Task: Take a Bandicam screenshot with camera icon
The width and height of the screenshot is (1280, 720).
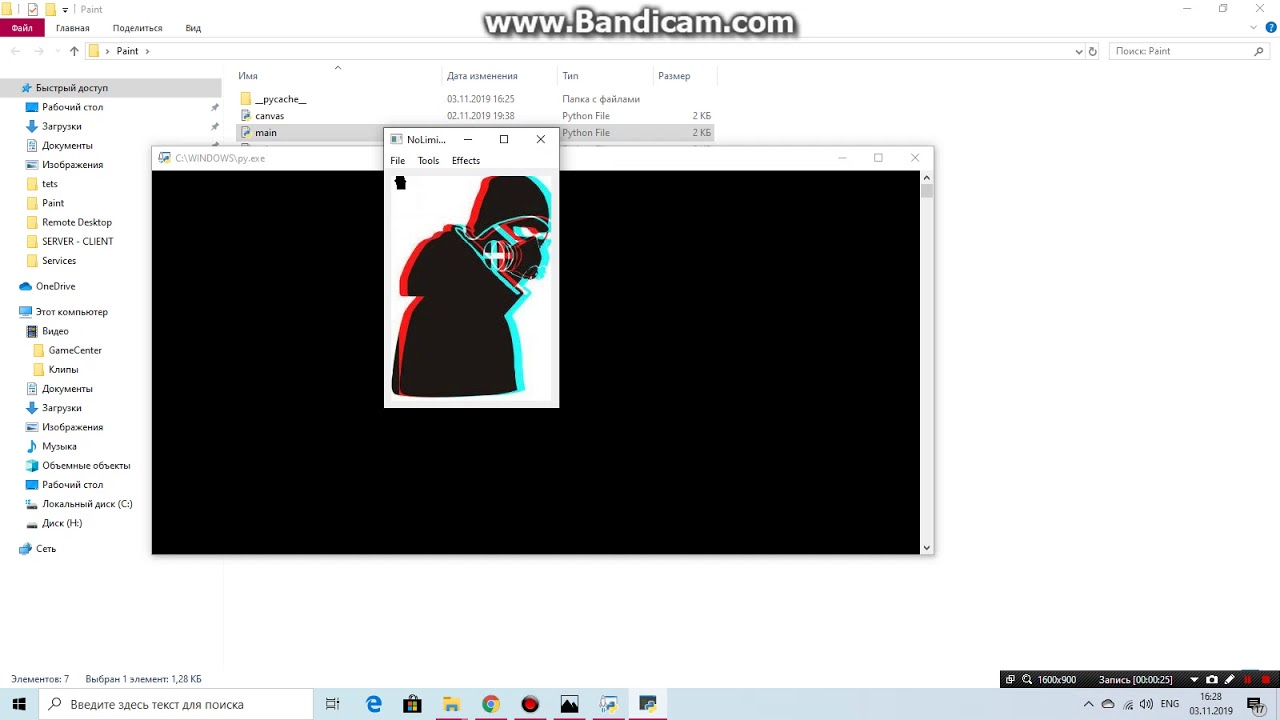Action: tap(1212, 680)
